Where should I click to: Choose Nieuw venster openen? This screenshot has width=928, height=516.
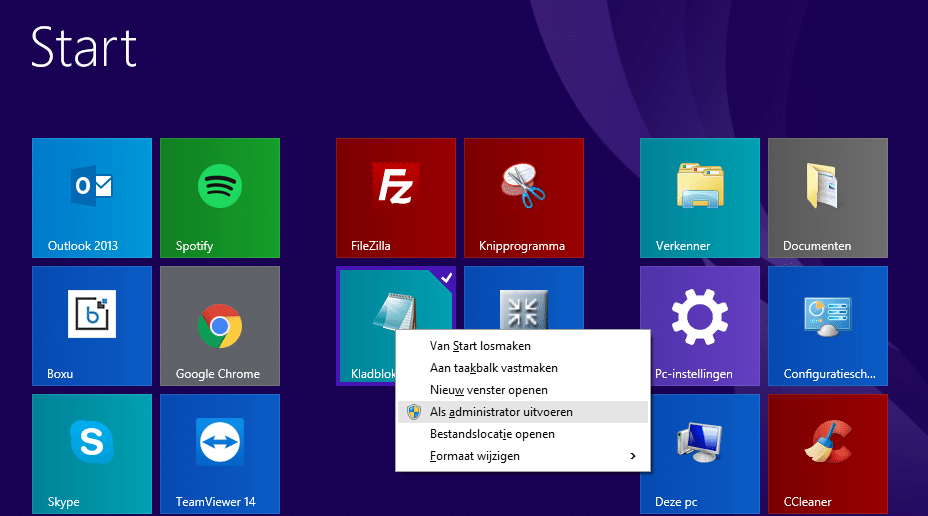click(x=523, y=390)
